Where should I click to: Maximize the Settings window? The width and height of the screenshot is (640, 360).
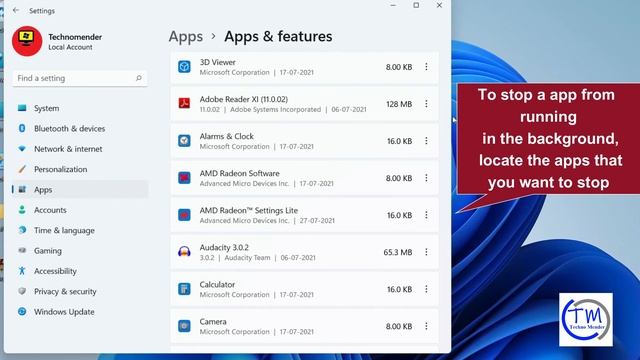coord(416,5)
